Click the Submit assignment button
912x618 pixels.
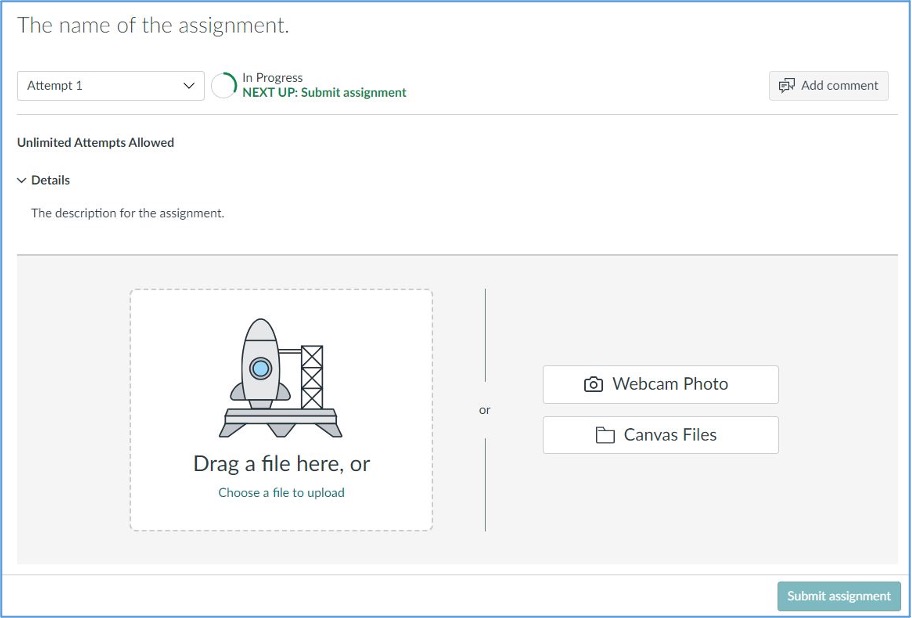pos(839,596)
